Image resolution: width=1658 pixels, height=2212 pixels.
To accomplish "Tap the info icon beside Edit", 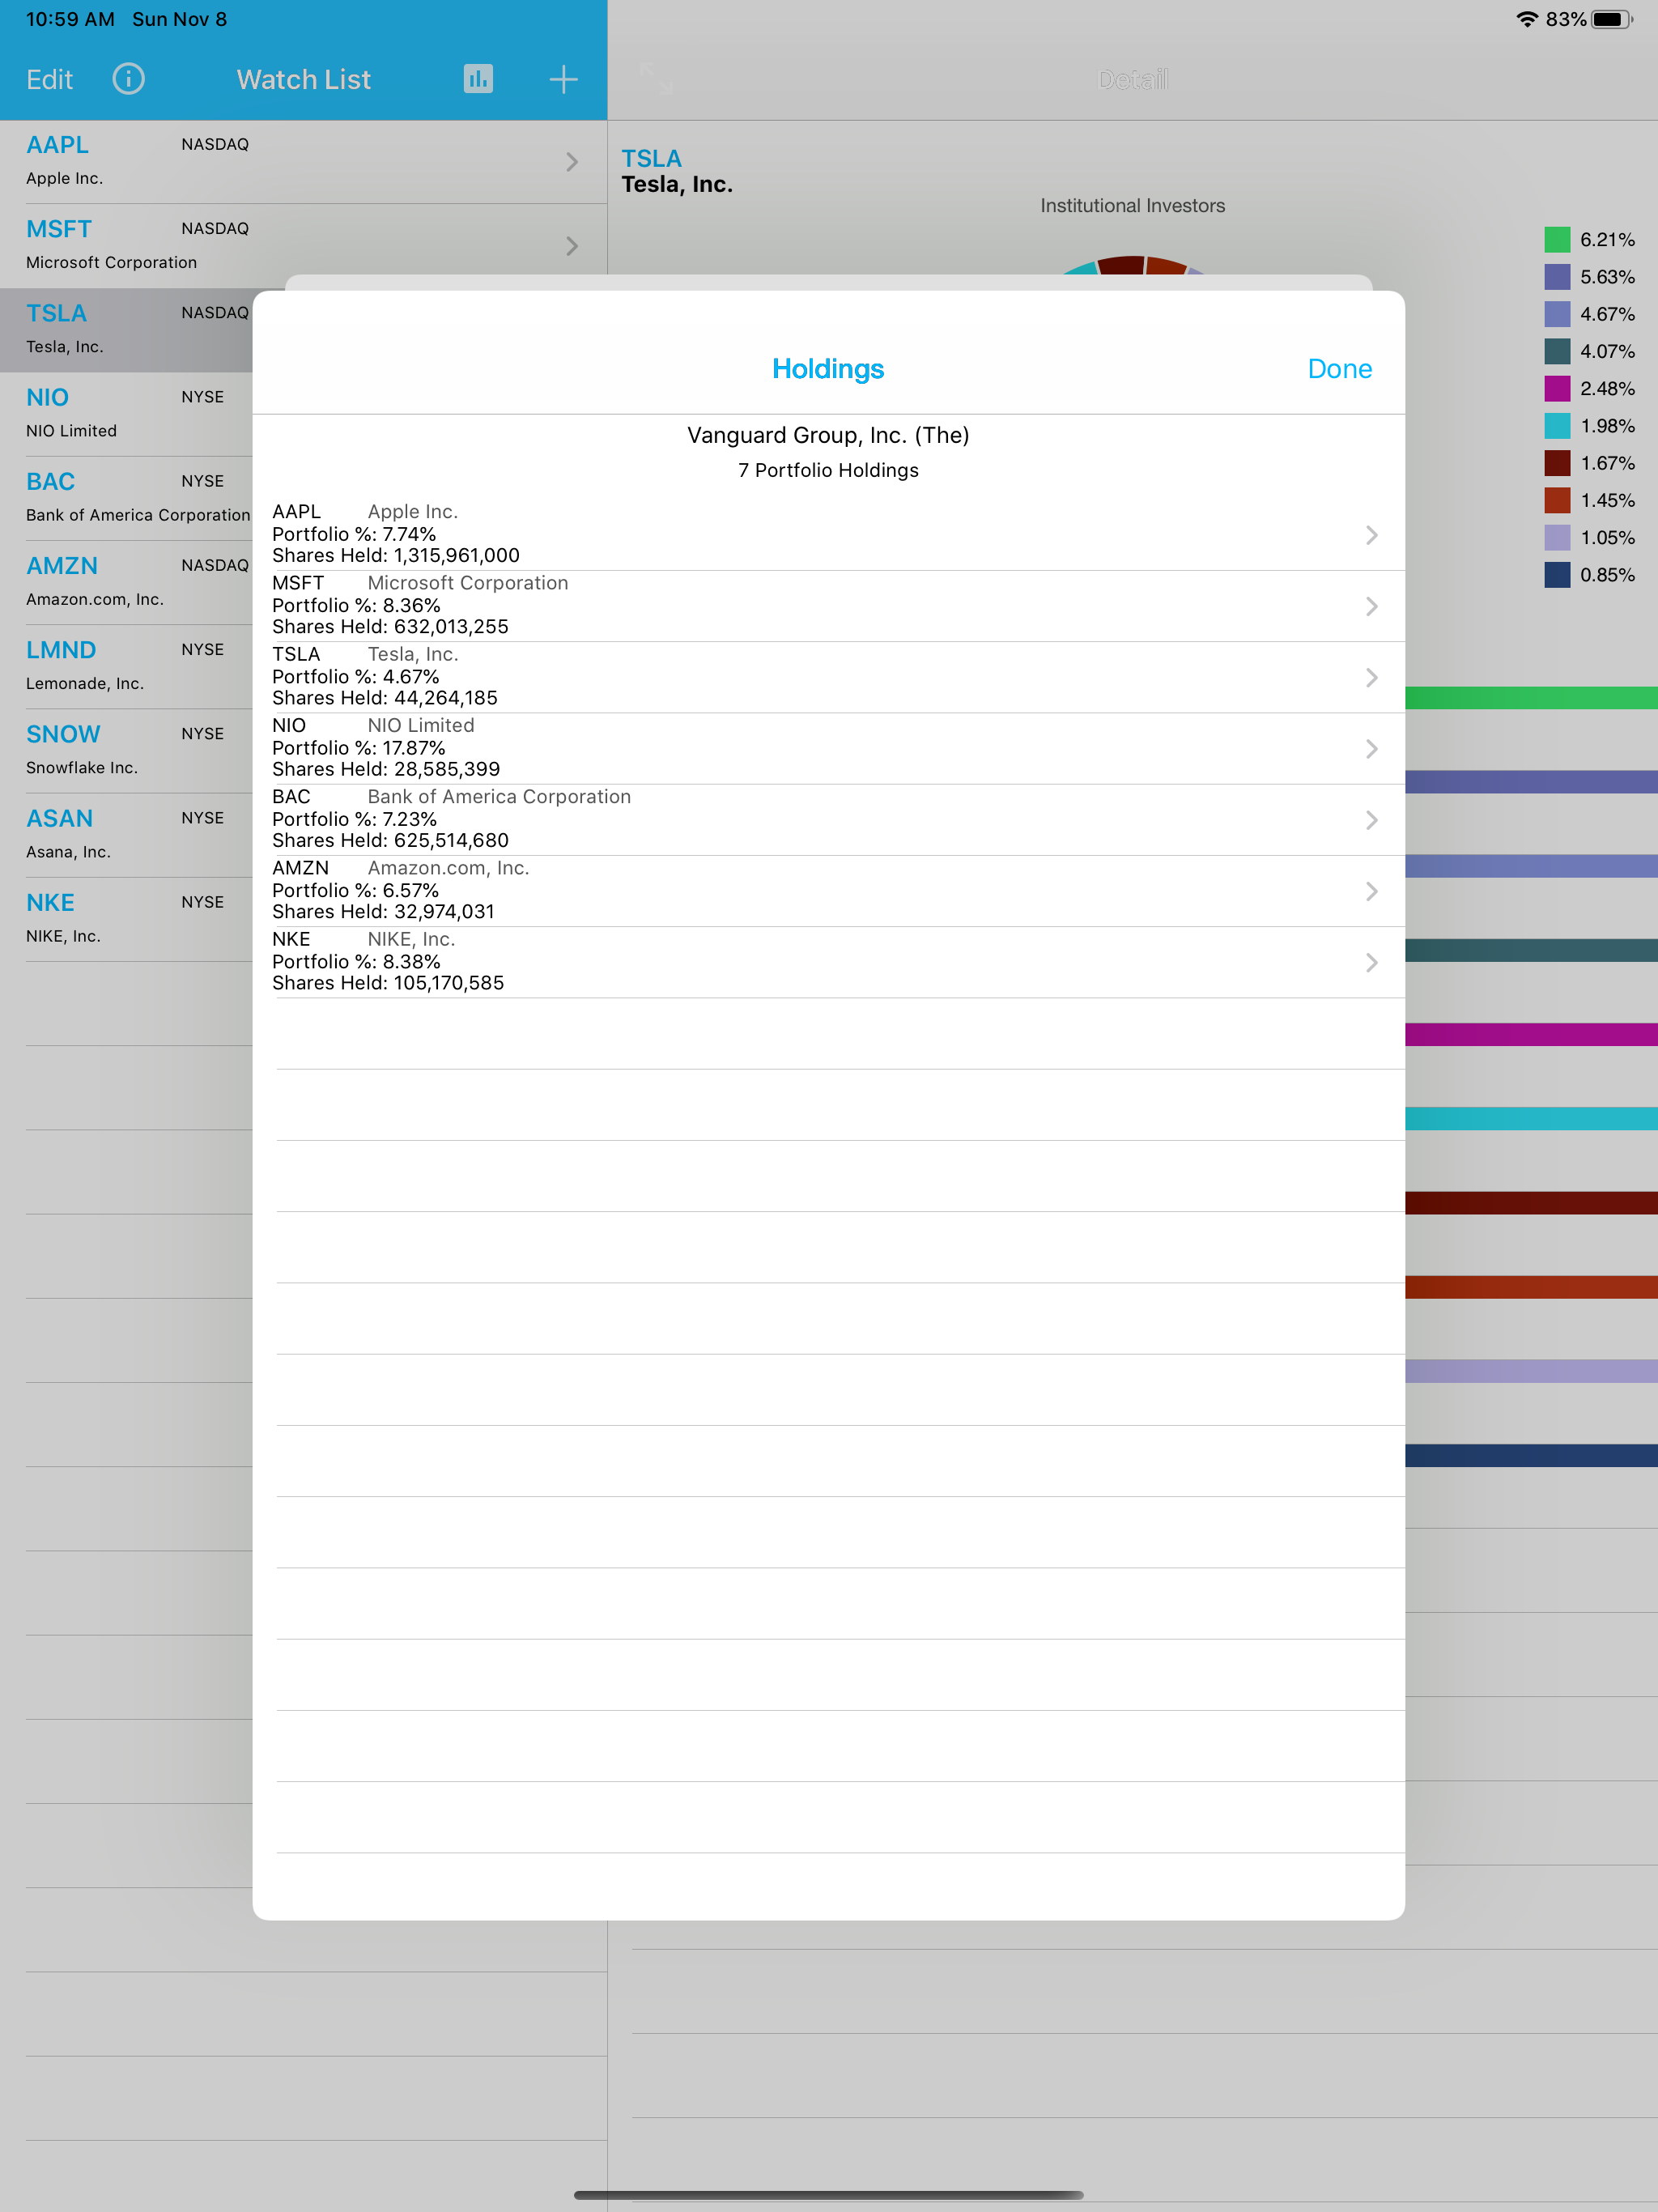I will click(128, 79).
